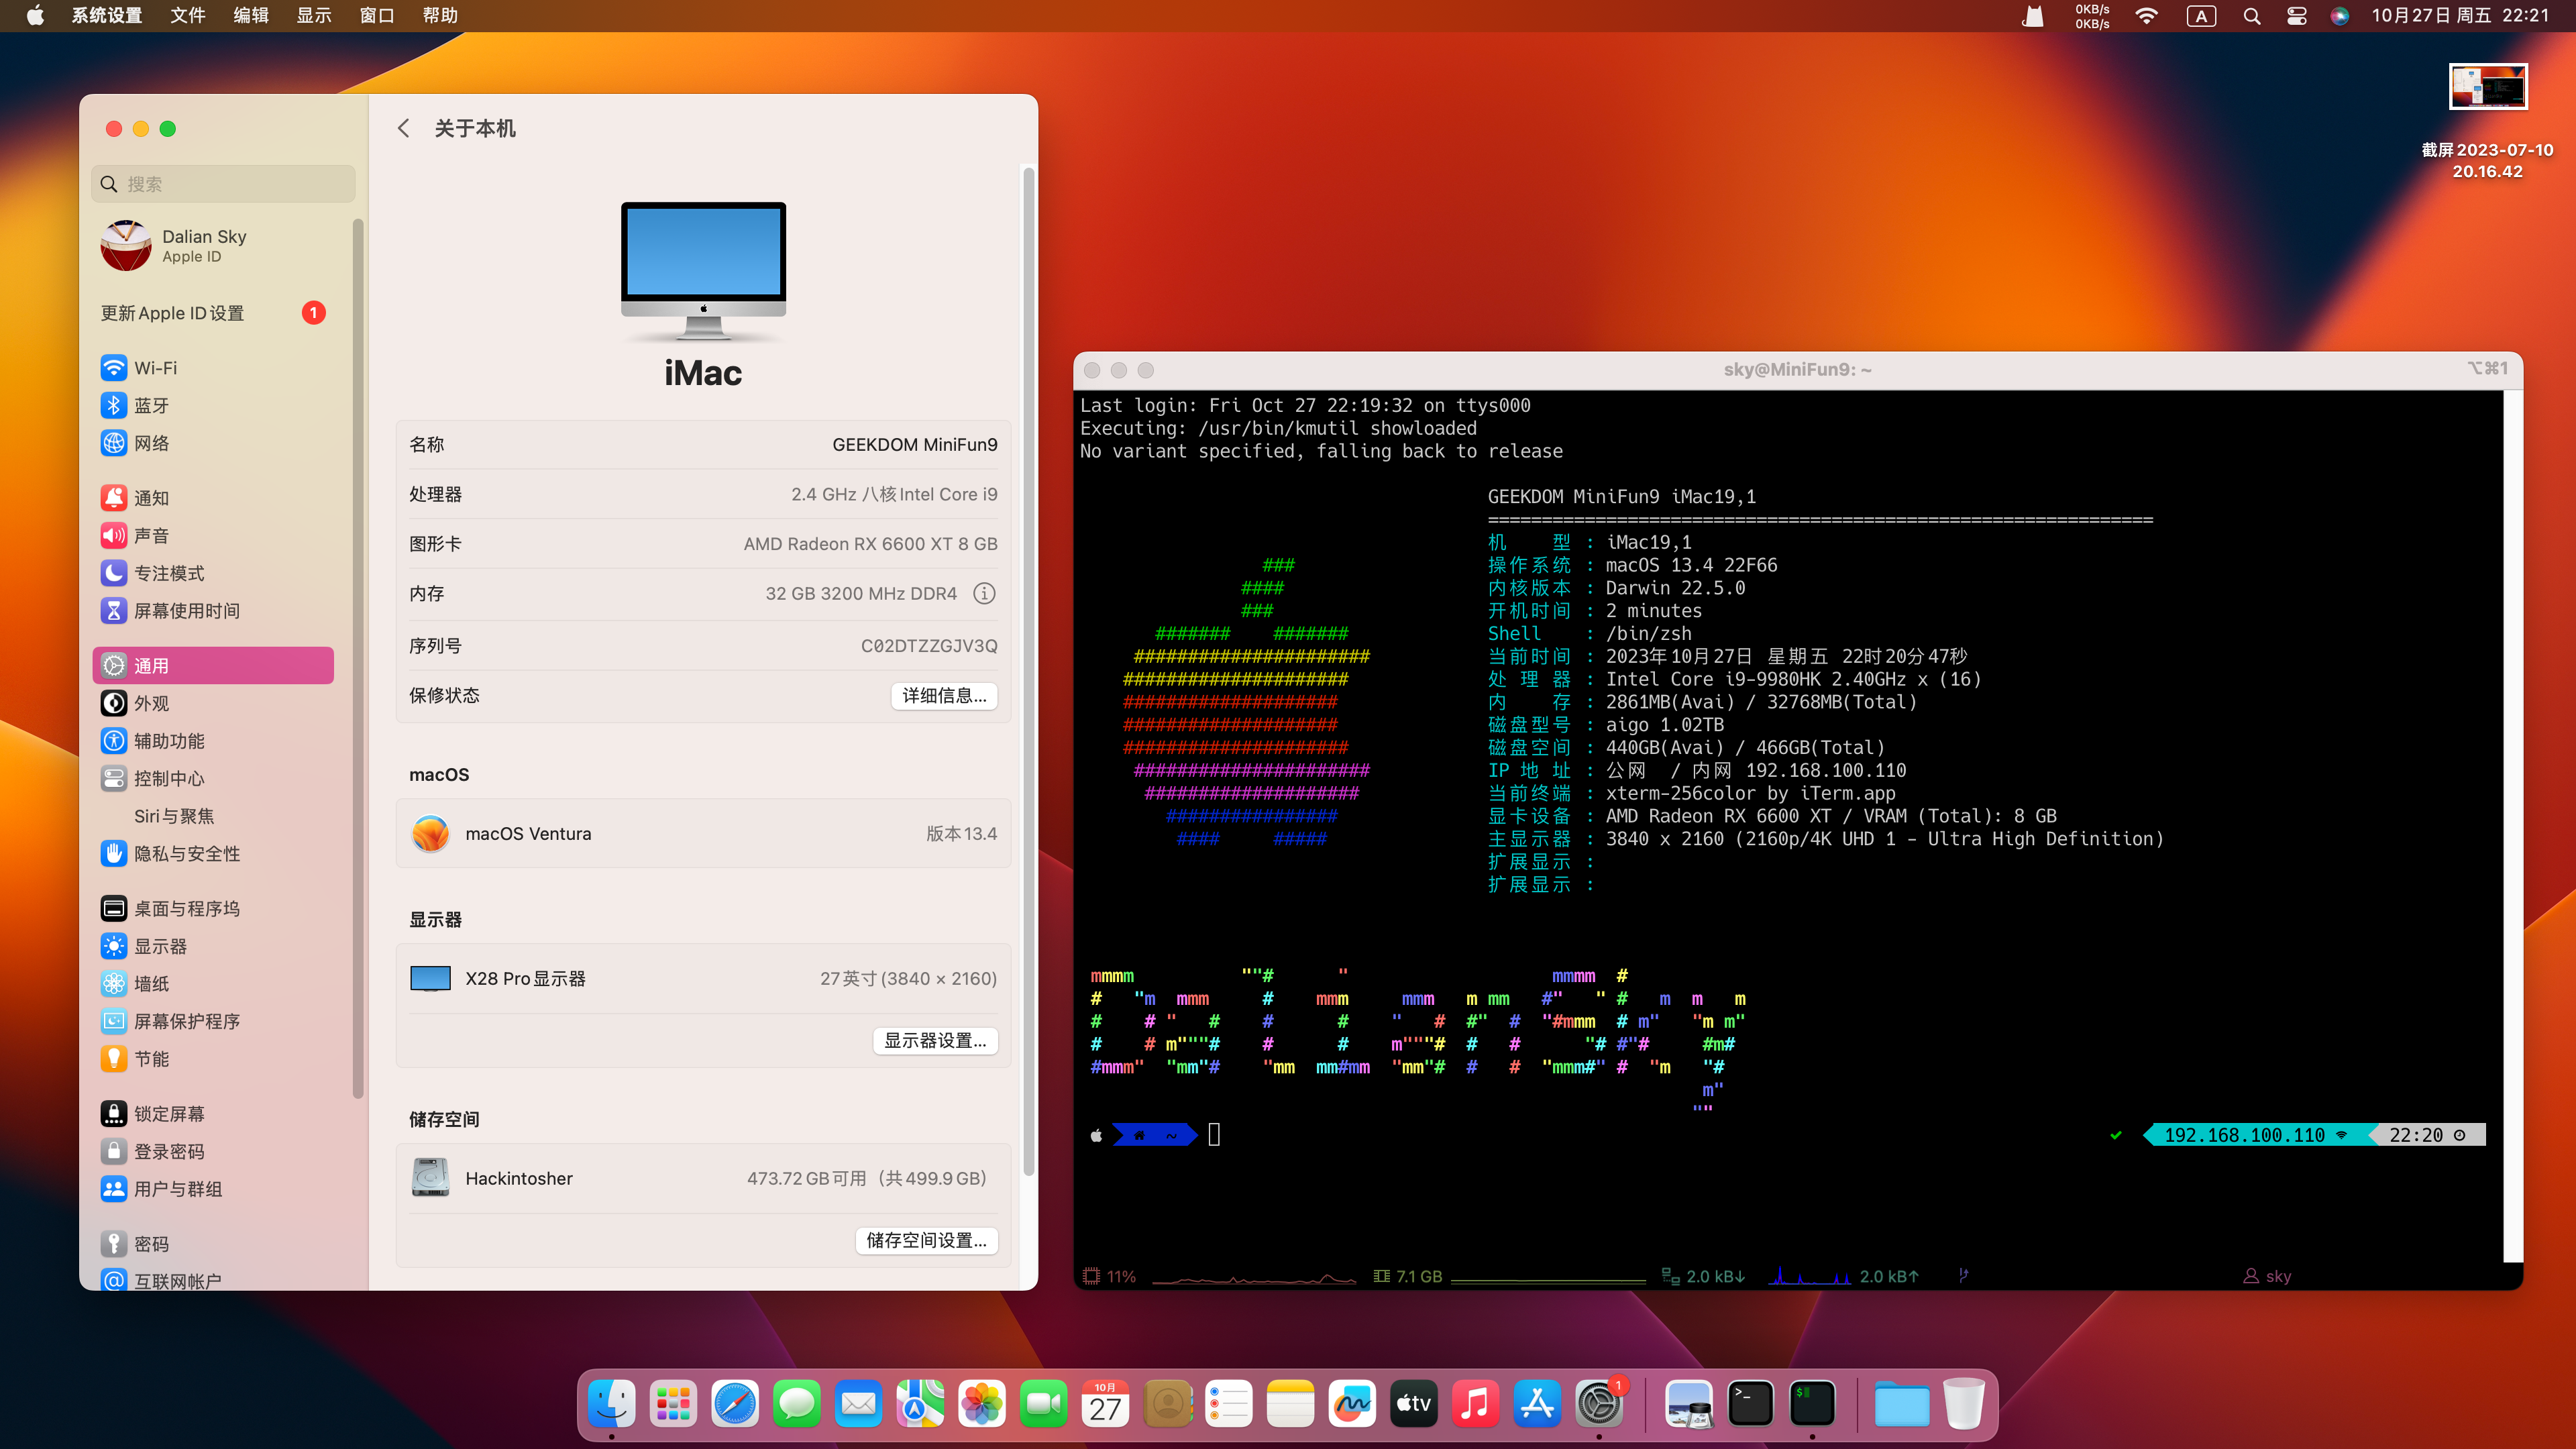
Task: Open Wallpaper (墙纸) settings
Action: click(151, 983)
